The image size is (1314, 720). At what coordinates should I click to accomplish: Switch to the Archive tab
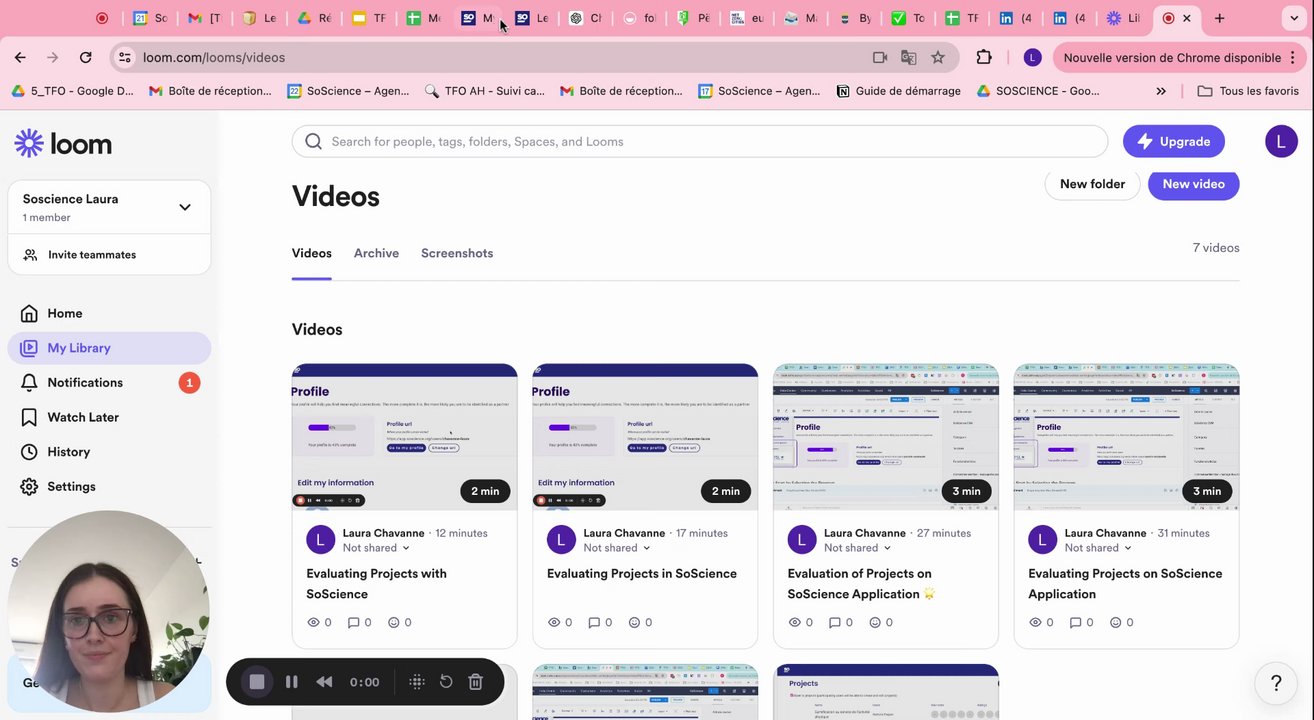[x=376, y=254]
